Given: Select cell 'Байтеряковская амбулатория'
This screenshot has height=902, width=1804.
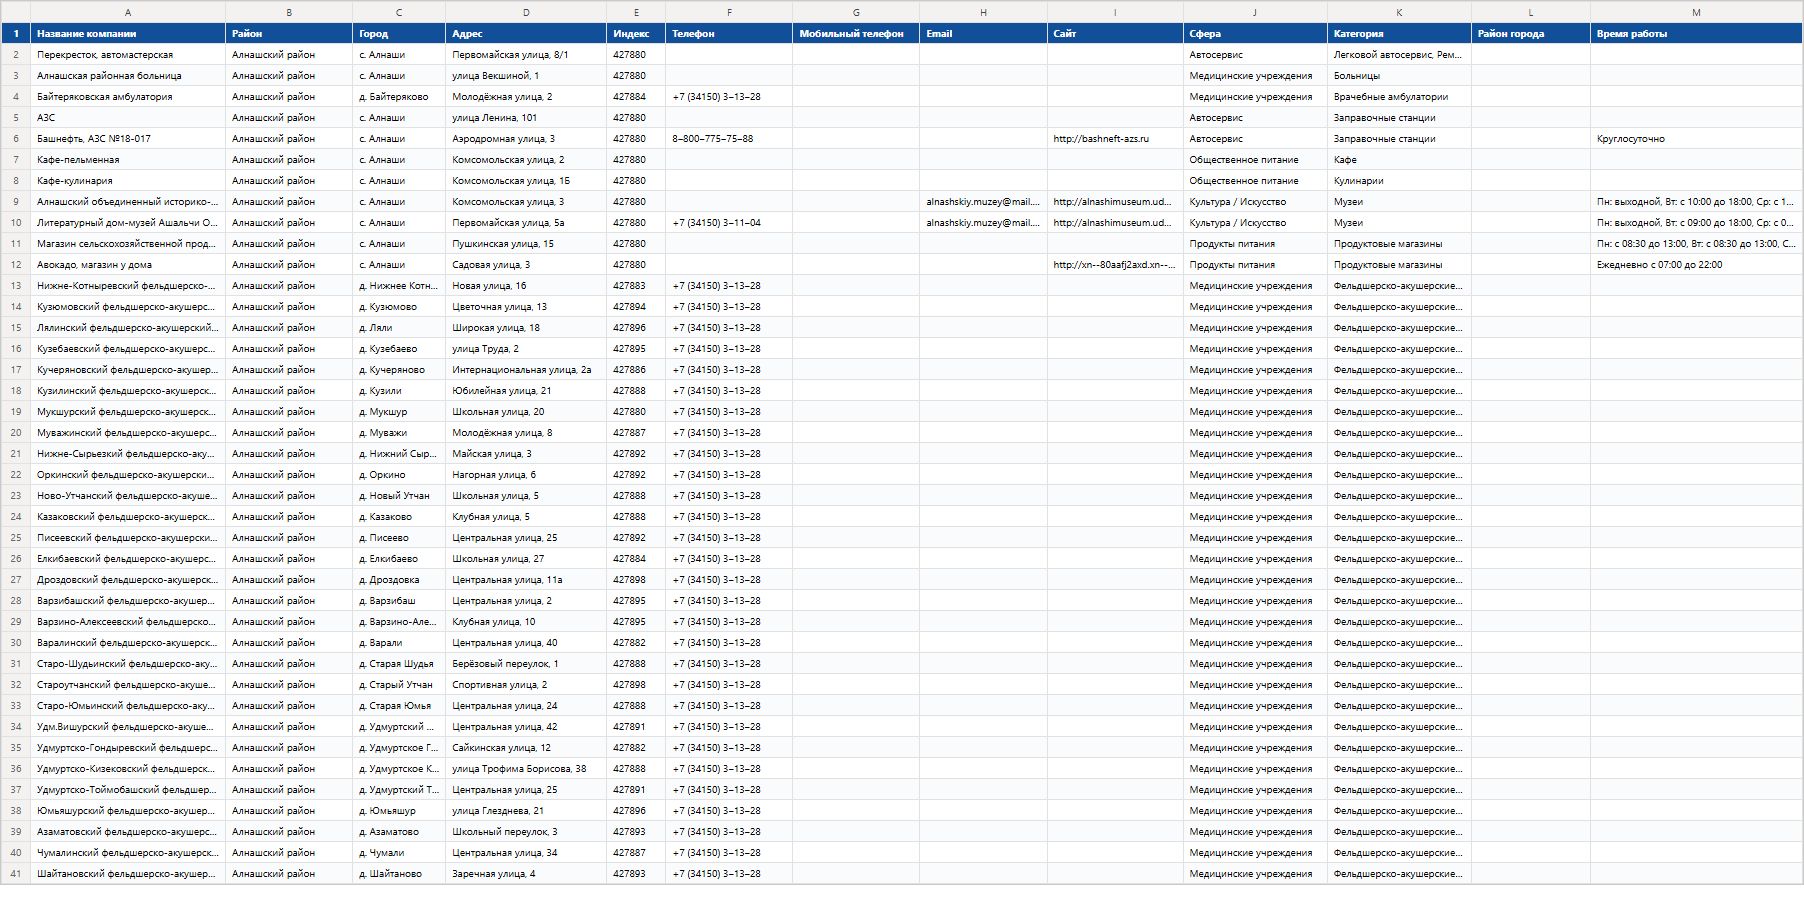Looking at the screenshot, I should (x=128, y=97).
